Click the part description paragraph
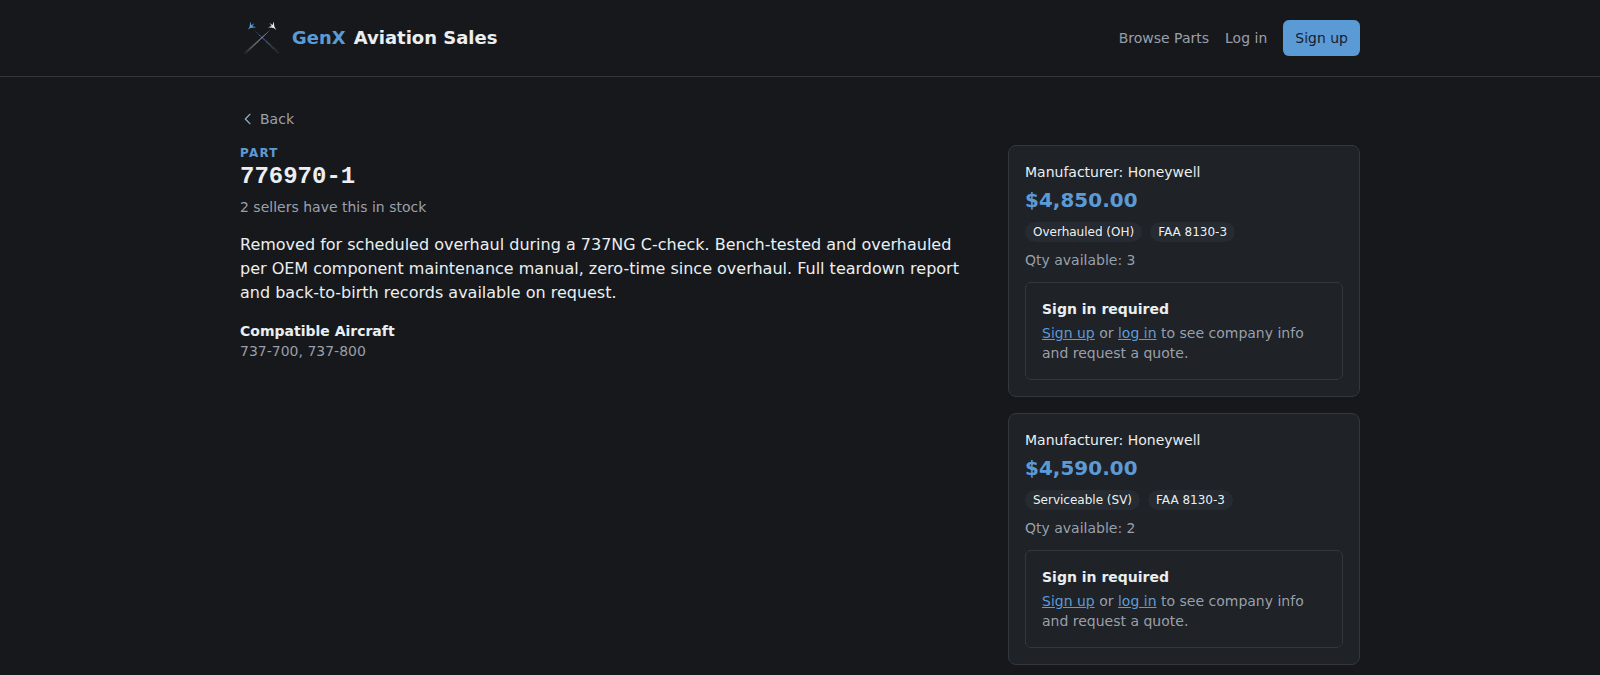The height and width of the screenshot is (675, 1600). (600, 268)
